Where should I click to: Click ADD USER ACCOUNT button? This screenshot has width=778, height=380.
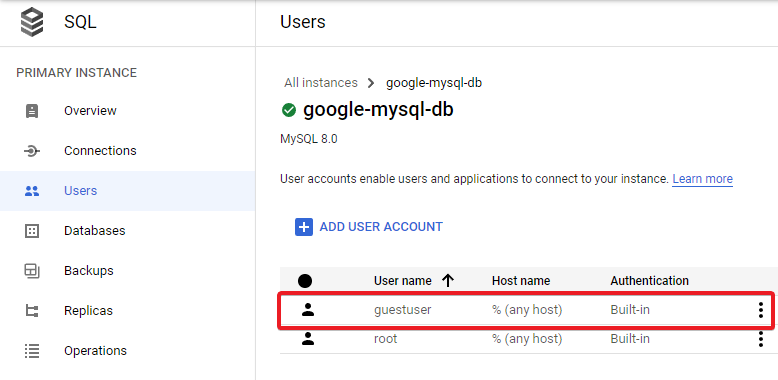click(x=369, y=227)
